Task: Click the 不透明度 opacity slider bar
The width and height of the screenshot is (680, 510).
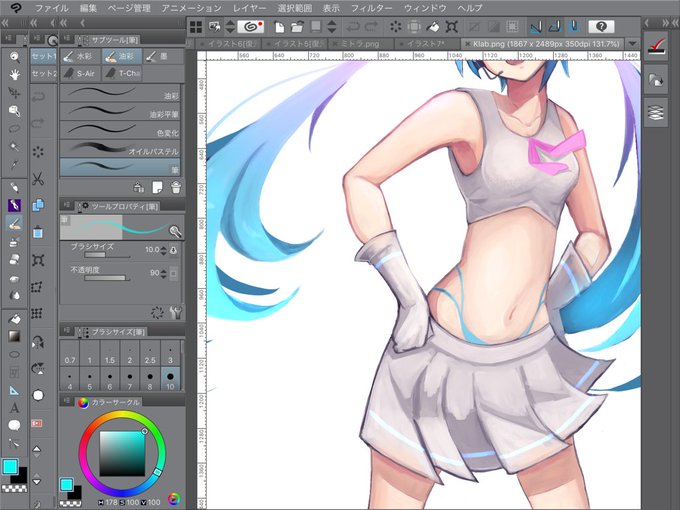Action: click(x=106, y=278)
